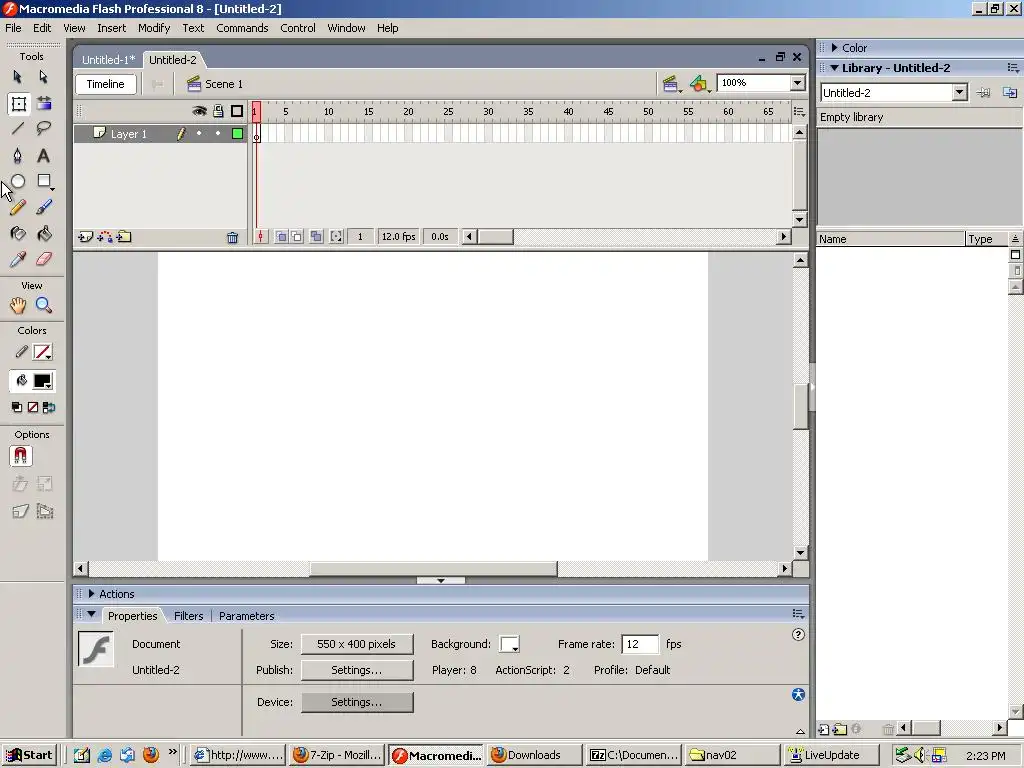
Task: Select the Zoom magnifier tool
Action: click(44, 305)
